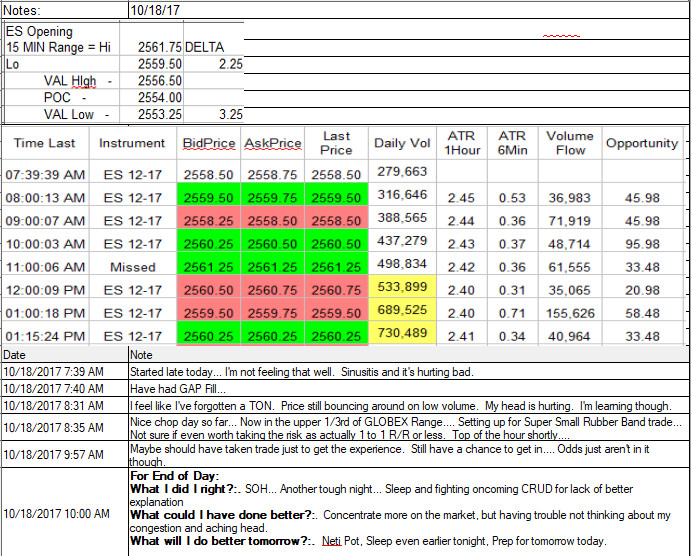The image size is (691, 556).
Task: Select the 'For End of Day:' heading
Action: pyautogui.click(x=175, y=476)
